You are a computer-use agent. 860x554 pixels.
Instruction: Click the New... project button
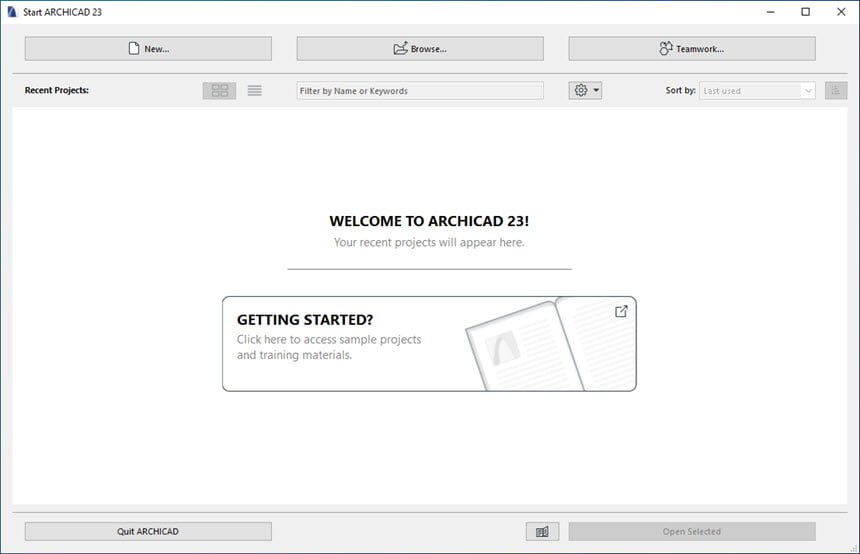tap(148, 49)
